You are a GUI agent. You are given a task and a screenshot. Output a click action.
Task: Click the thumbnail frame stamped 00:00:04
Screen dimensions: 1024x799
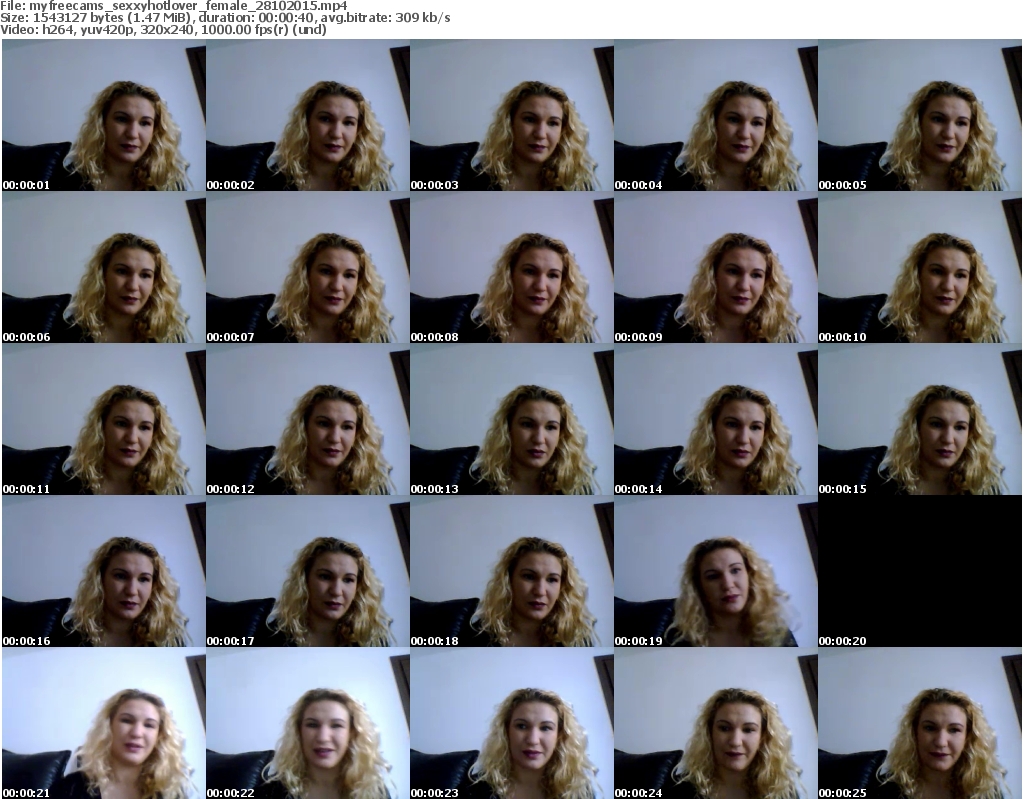coord(716,115)
